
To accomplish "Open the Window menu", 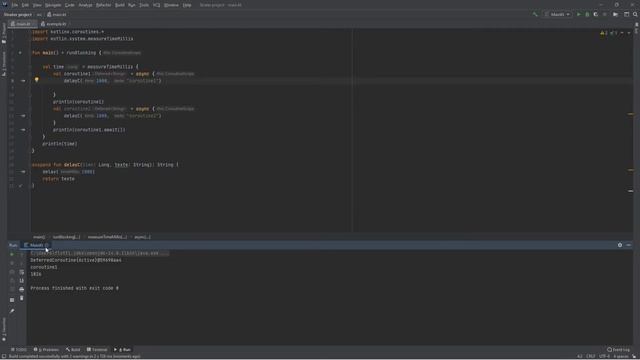I will (171, 5).
